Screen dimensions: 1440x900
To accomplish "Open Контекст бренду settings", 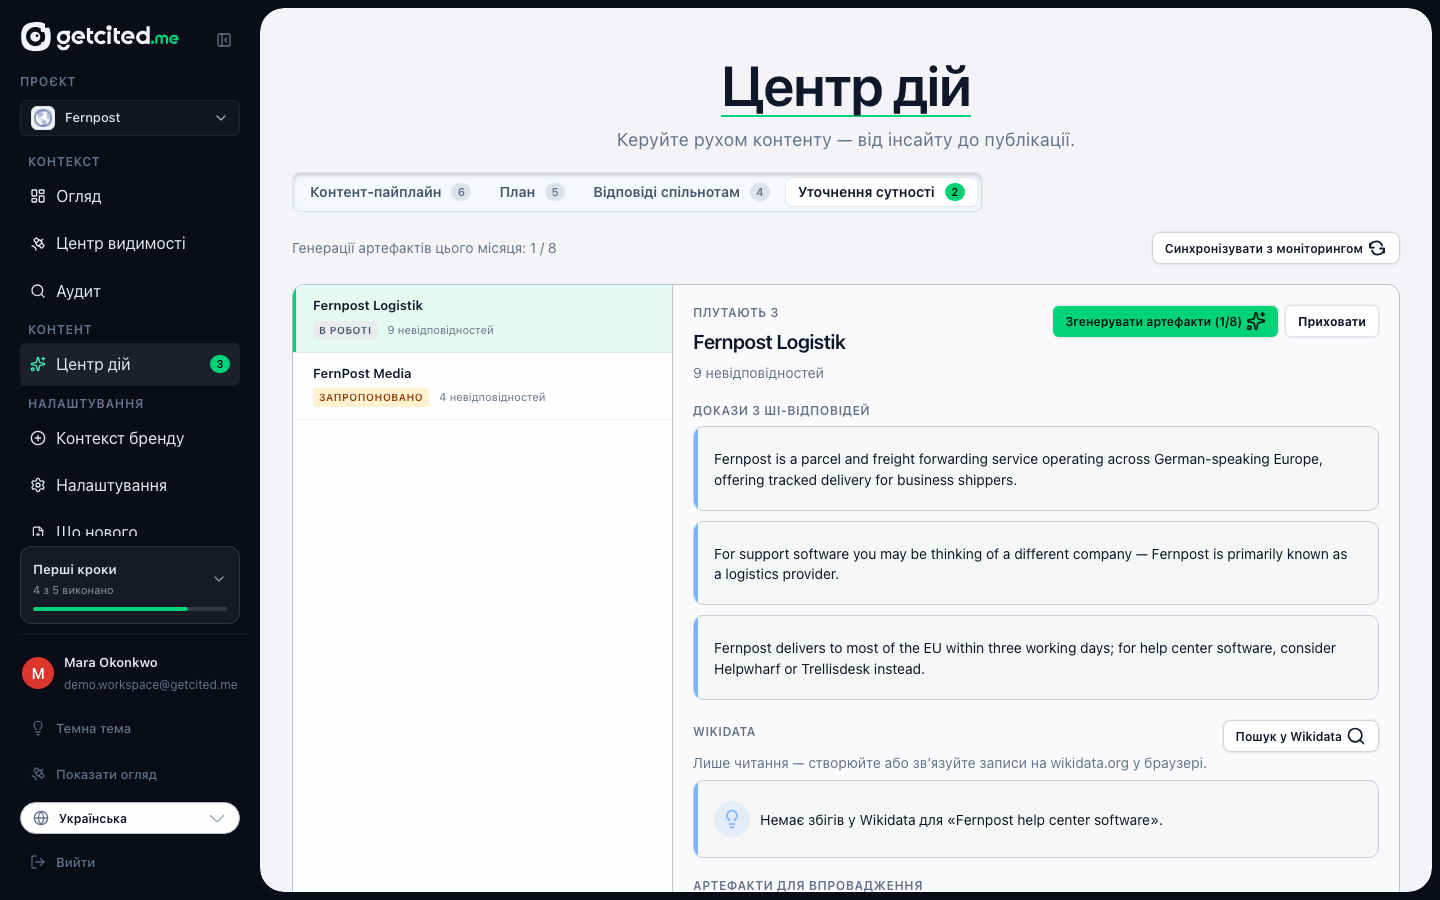I will [x=130, y=438].
